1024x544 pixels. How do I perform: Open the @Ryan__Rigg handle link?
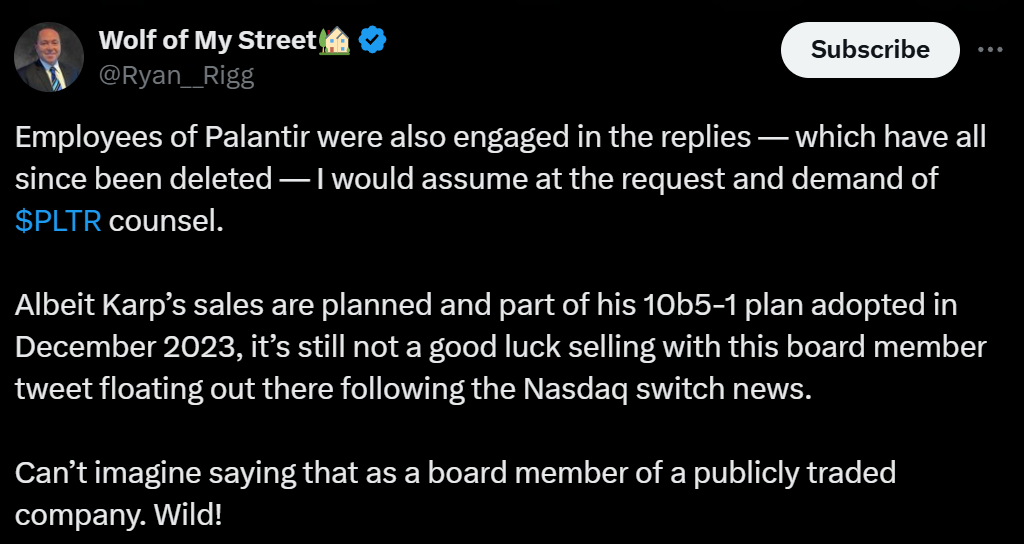coord(176,76)
